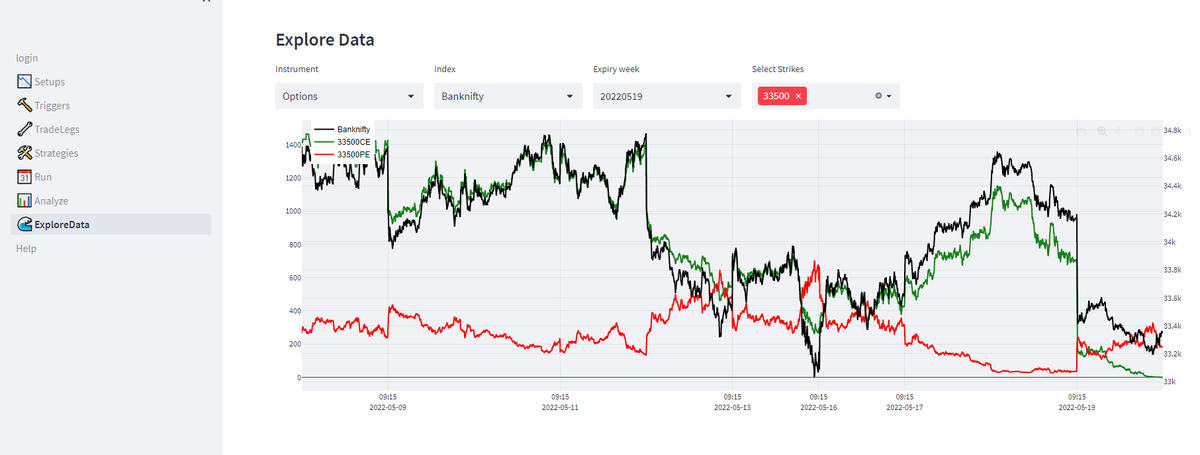The height and width of the screenshot is (455, 1200).
Task: Click the 2022-05-09 date axis label
Action: point(388,408)
